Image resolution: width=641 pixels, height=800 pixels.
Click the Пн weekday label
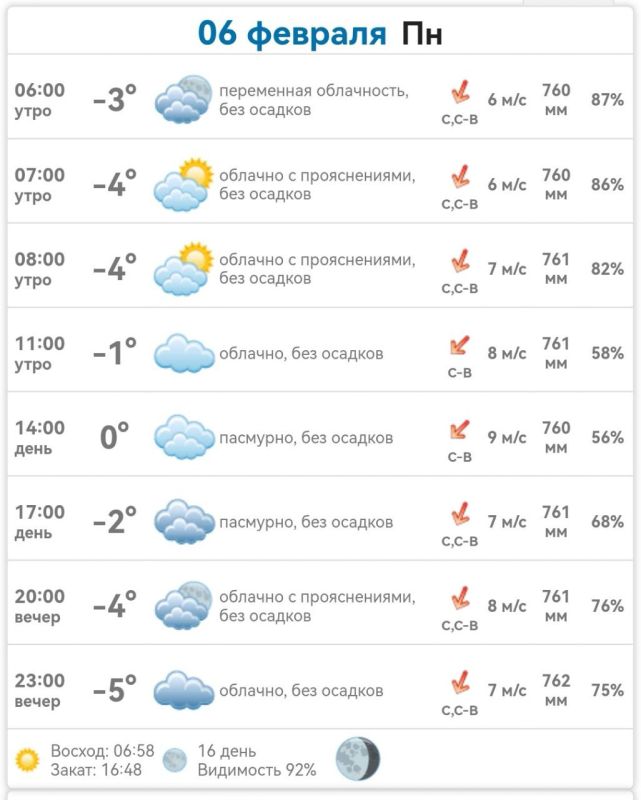click(x=422, y=34)
